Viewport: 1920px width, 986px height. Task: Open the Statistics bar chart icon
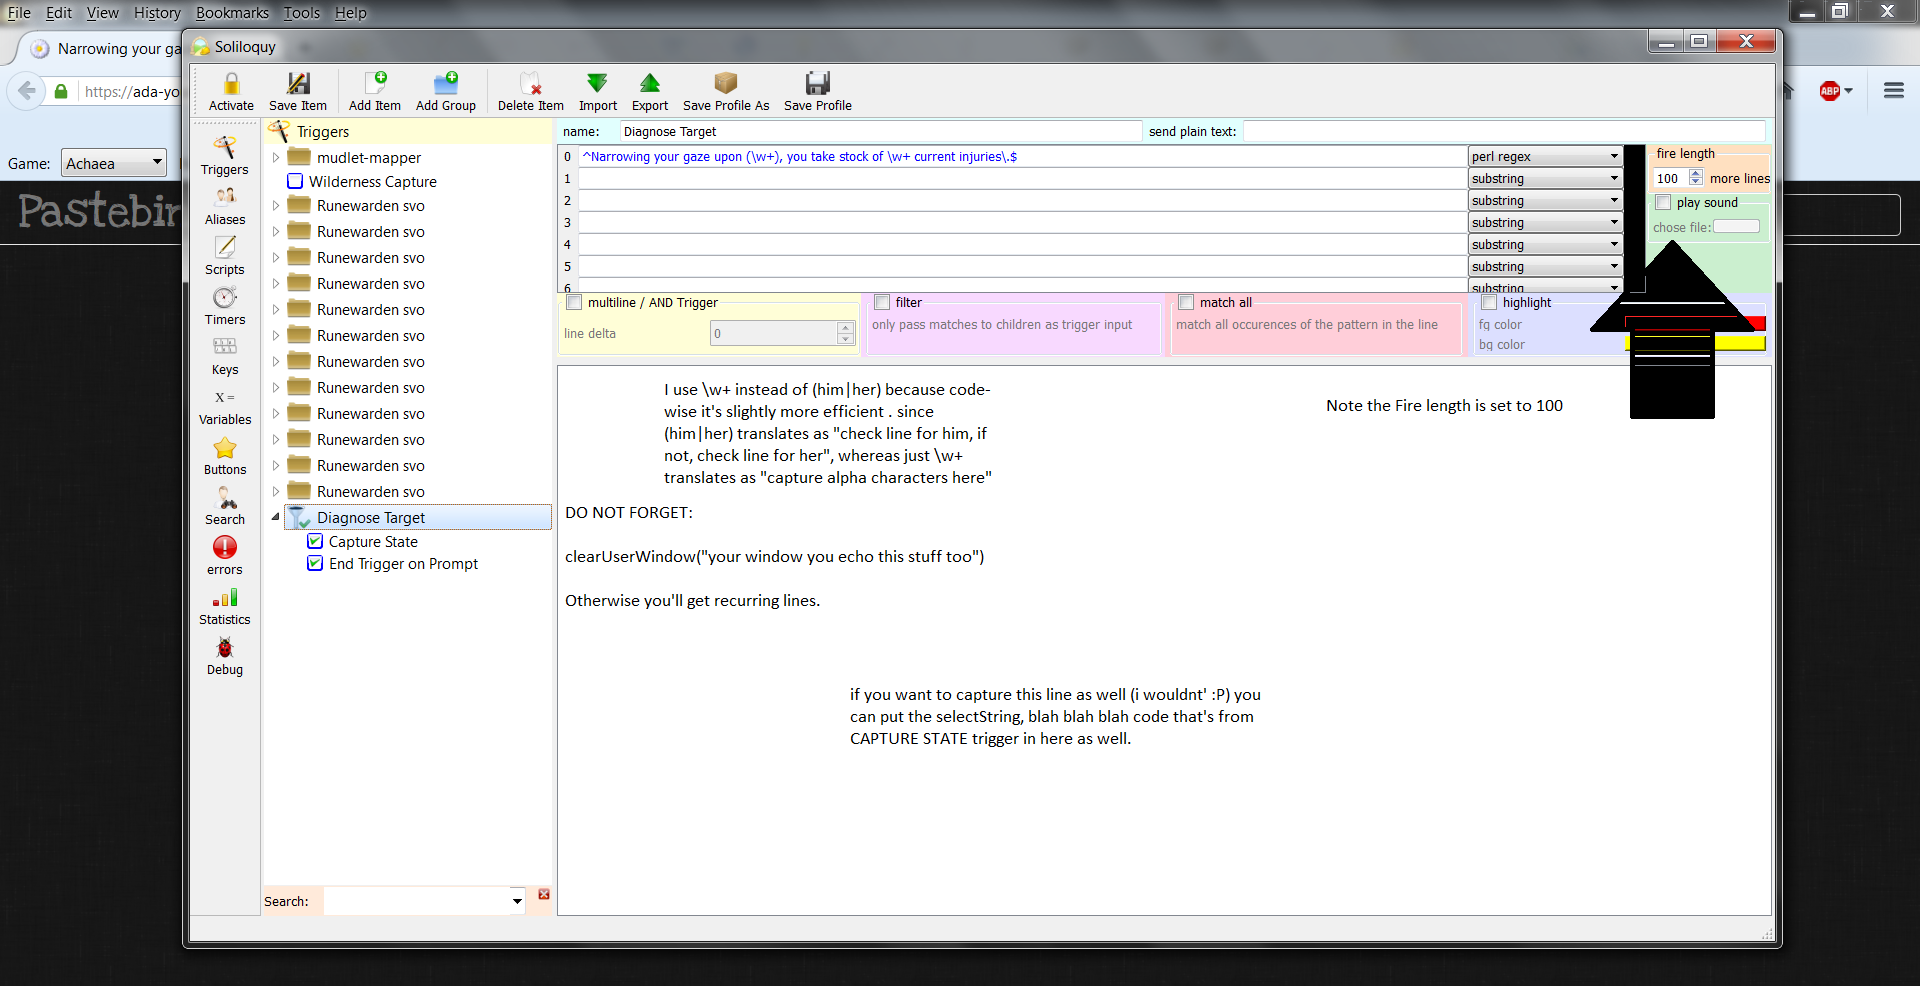225,597
